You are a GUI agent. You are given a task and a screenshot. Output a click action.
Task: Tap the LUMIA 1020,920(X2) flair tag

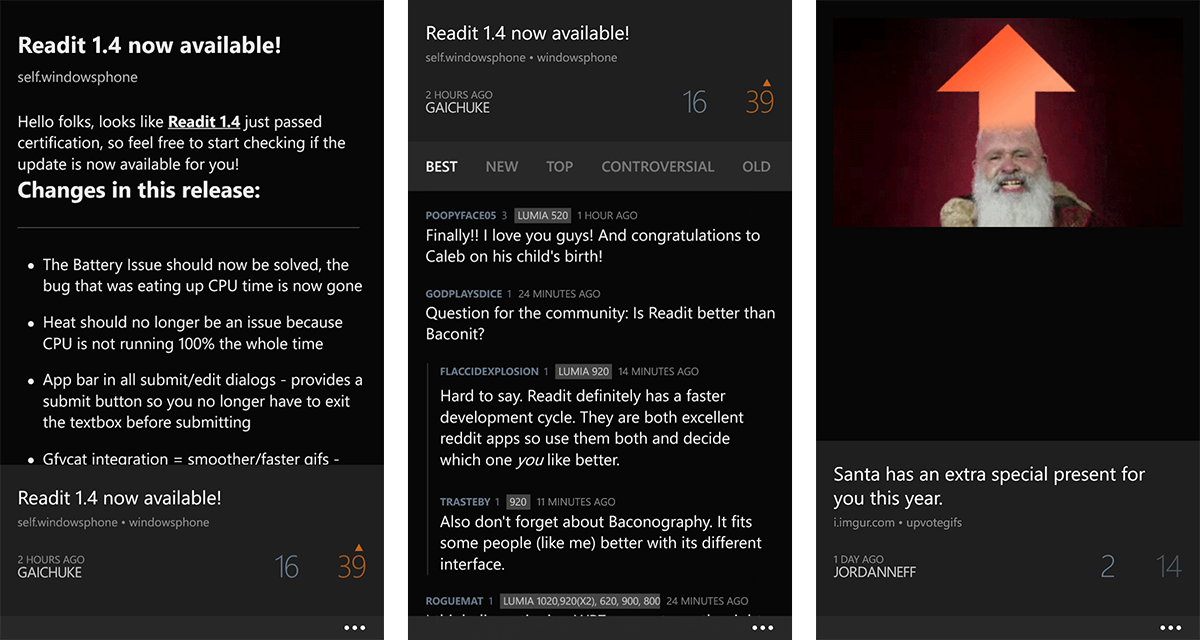pos(581,601)
